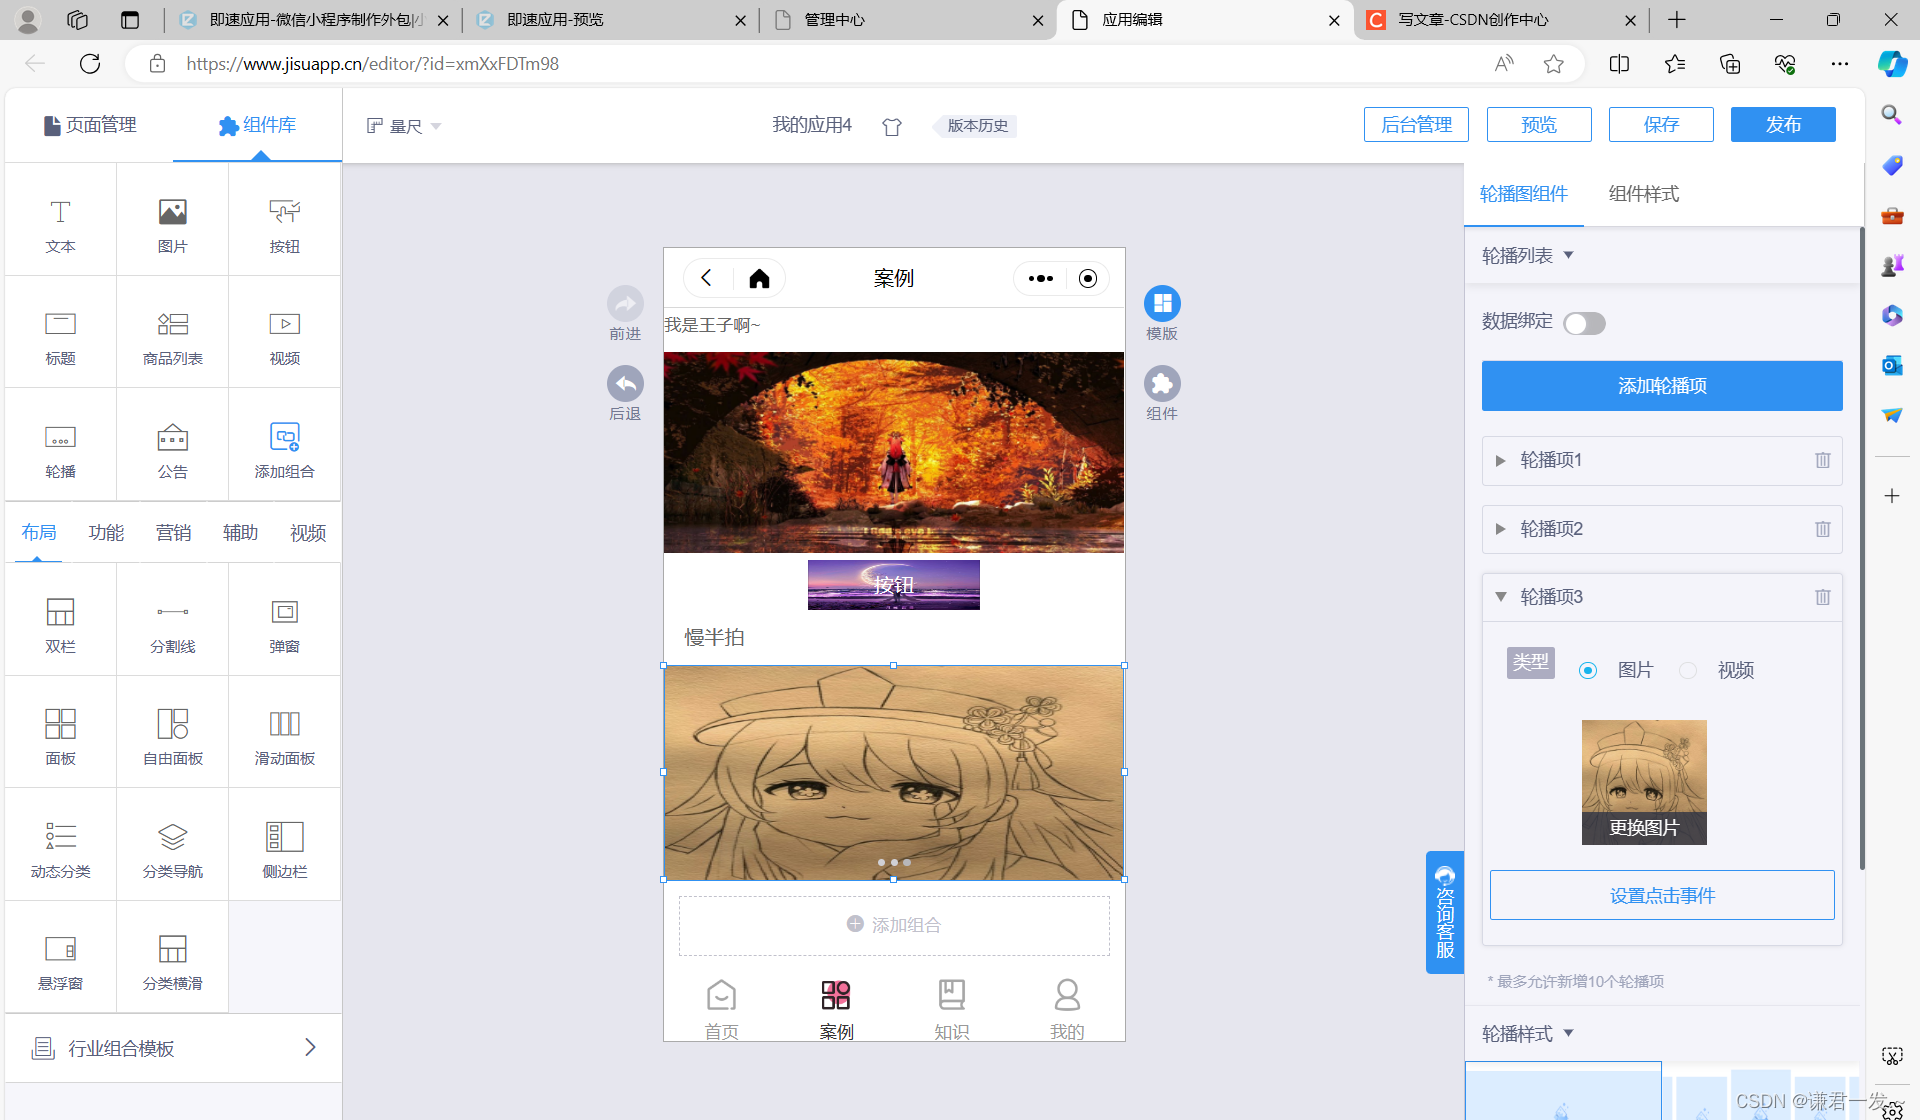Click the 添加轮播项 button
This screenshot has height=1120, width=1920.
pyautogui.click(x=1661, y=386)
